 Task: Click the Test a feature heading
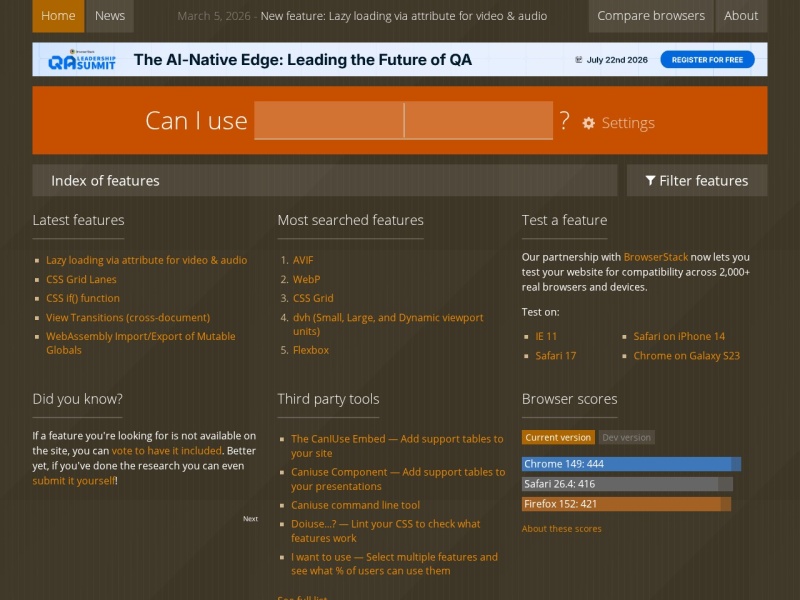(564, 220)
